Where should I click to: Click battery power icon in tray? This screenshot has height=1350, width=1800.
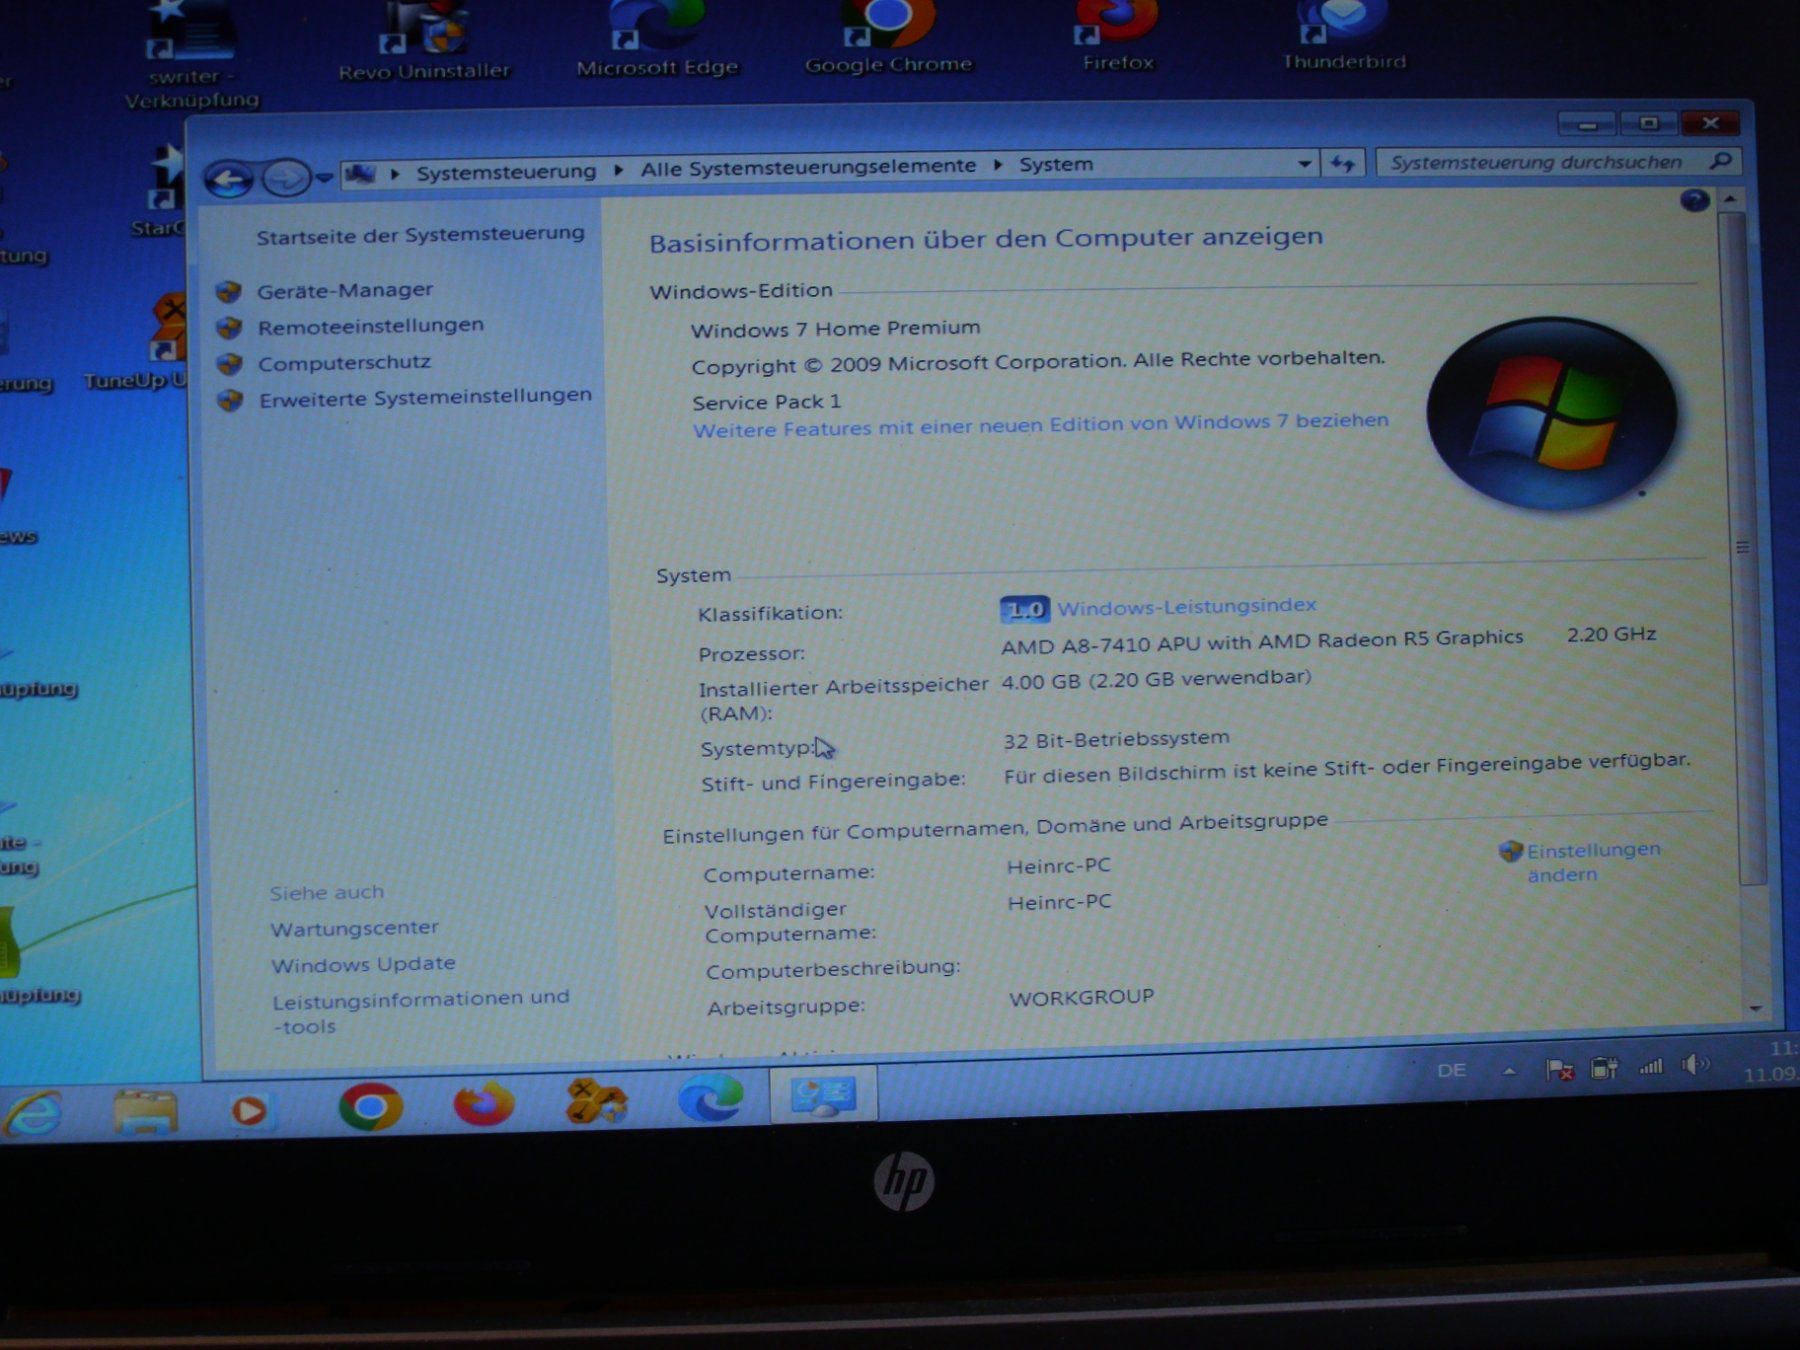click(x=1604, y=1068)
